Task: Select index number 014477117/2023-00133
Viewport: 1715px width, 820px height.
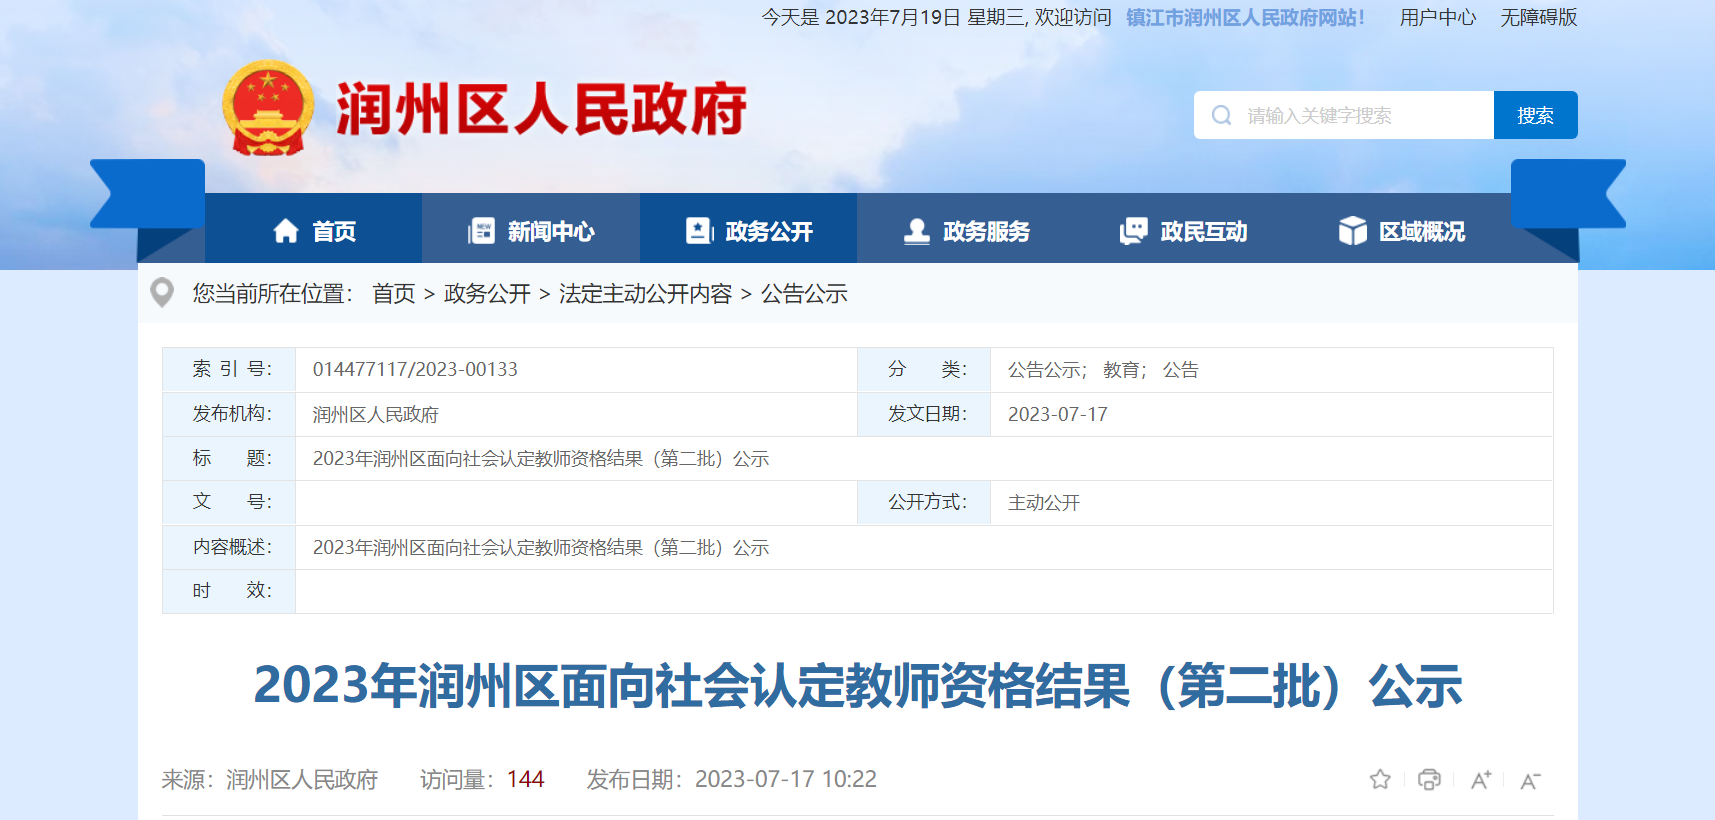Action: click(415, 369)
